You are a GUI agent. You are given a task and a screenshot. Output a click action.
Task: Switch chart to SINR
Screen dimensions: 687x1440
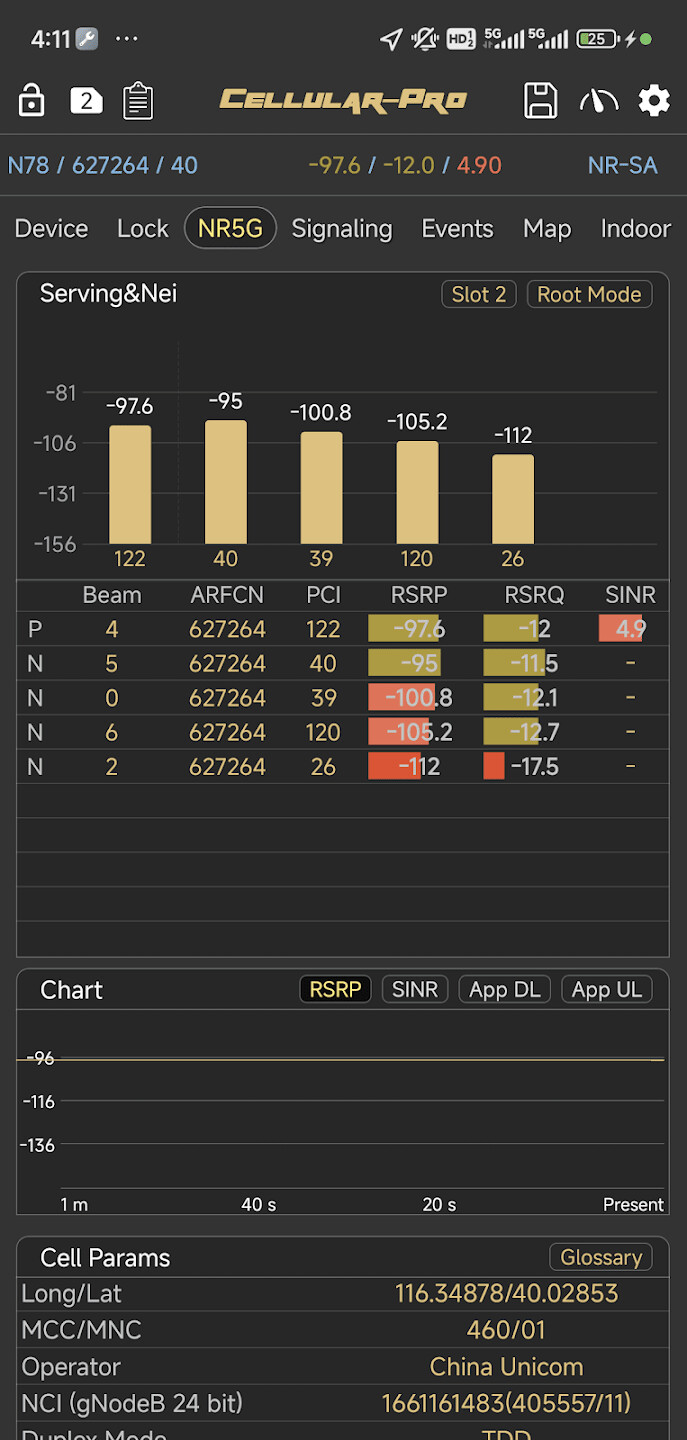click(415, 989)
